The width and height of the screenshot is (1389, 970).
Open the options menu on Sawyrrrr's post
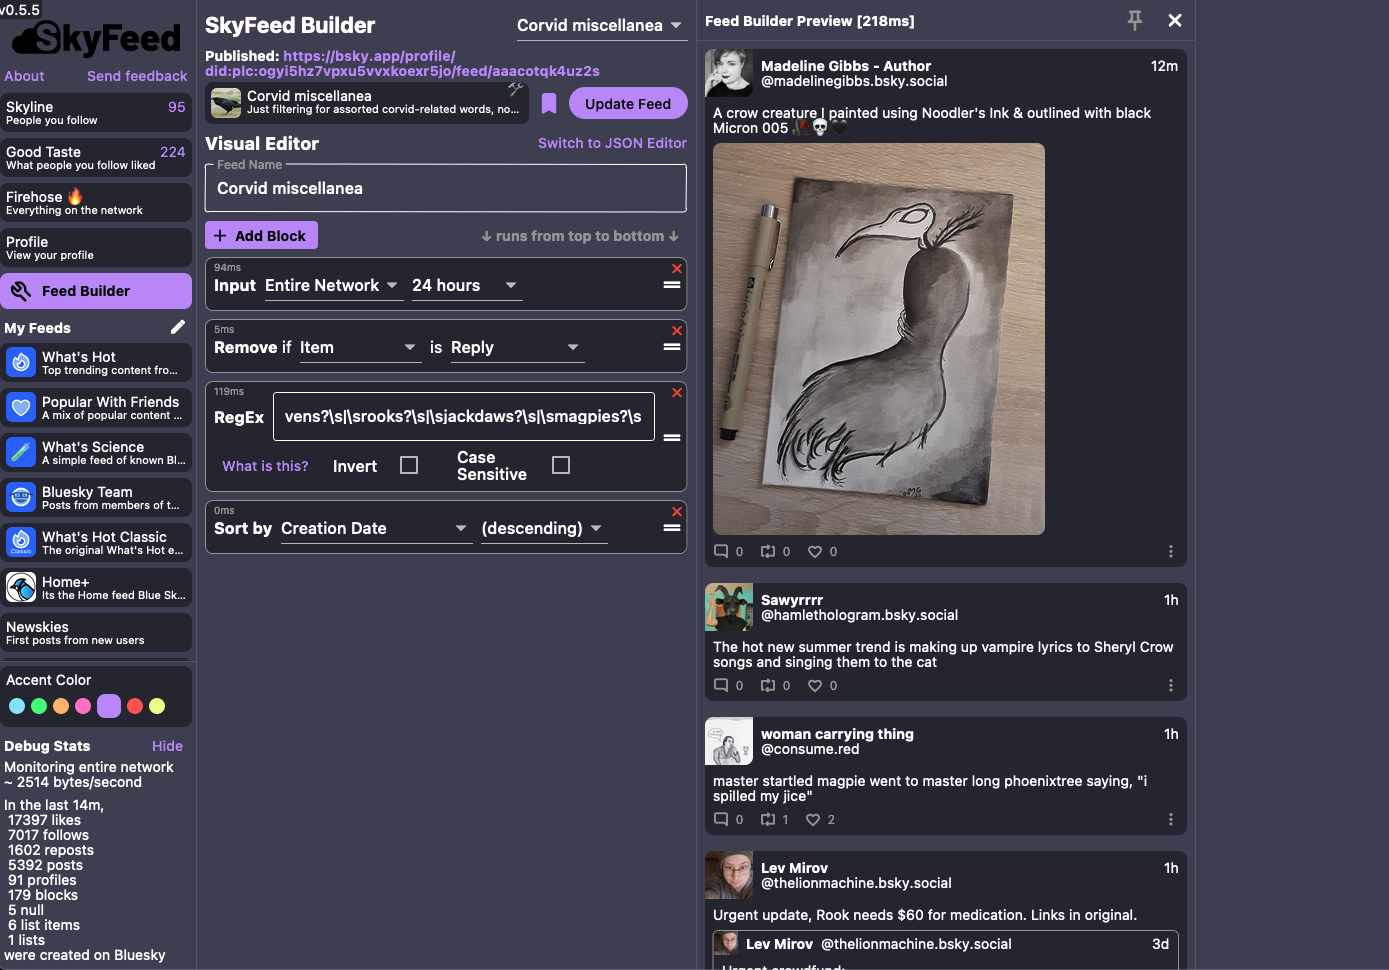1170,685
